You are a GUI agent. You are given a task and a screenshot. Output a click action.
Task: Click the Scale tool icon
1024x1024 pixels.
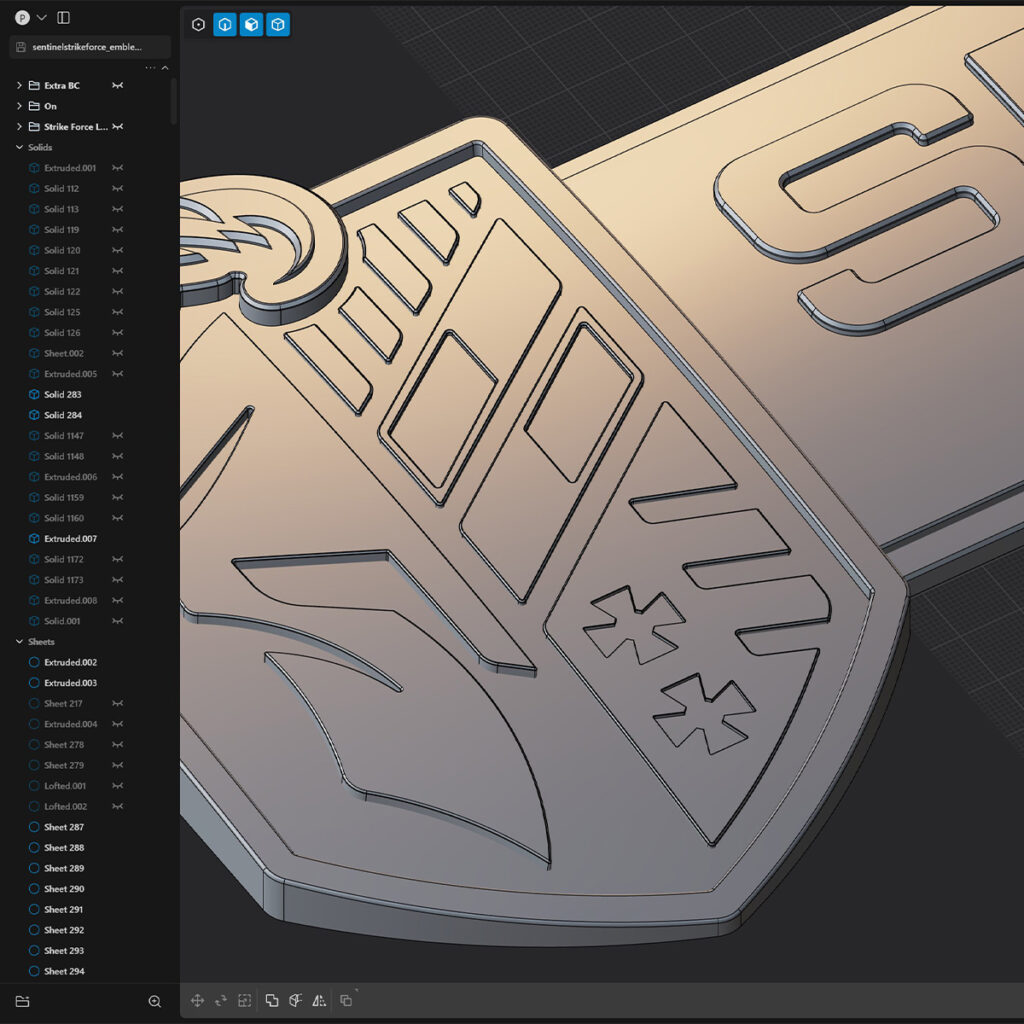[244, 1000]
